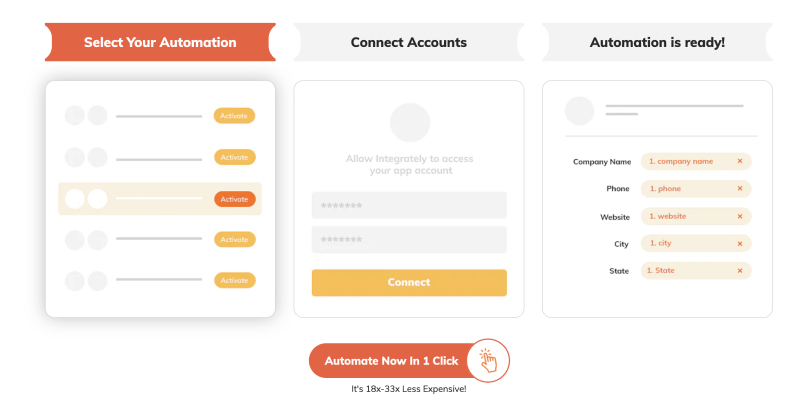The image size is (800, 400).
Task: Select the Select Your Automation step tab
Action: (x=160, y=43)
